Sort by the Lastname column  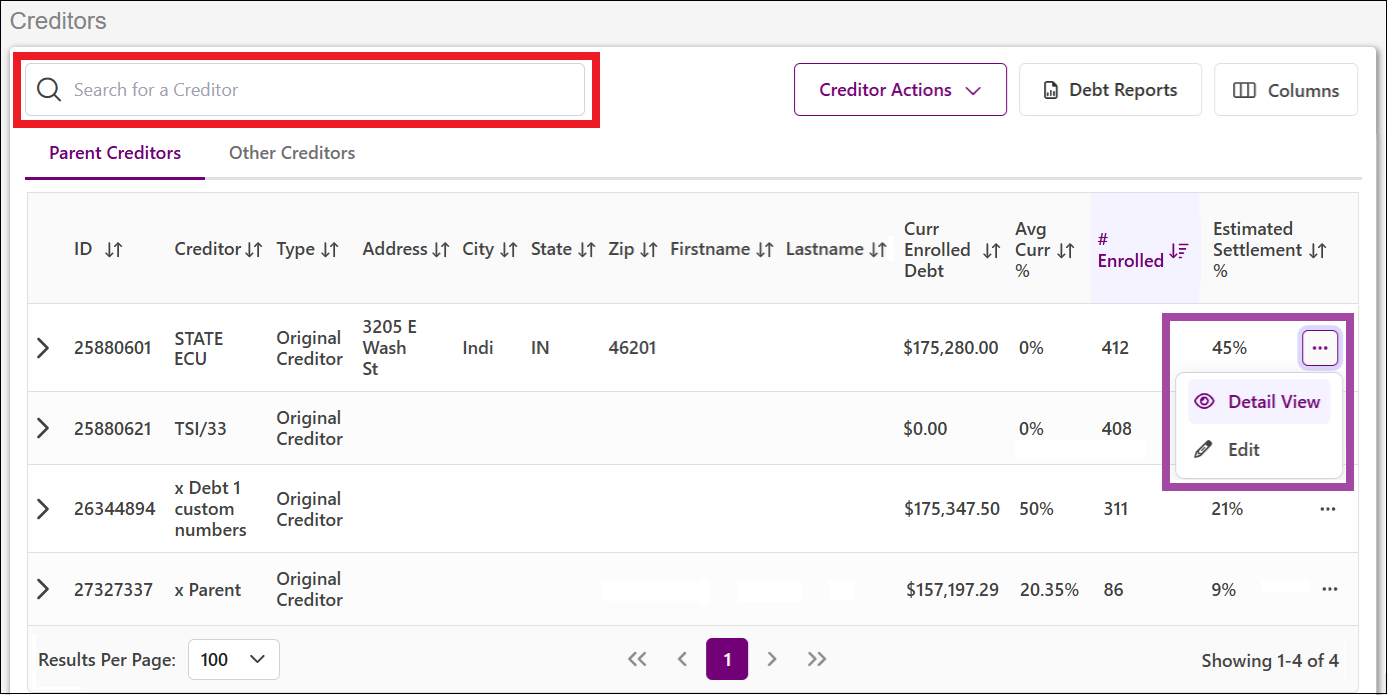878,250
